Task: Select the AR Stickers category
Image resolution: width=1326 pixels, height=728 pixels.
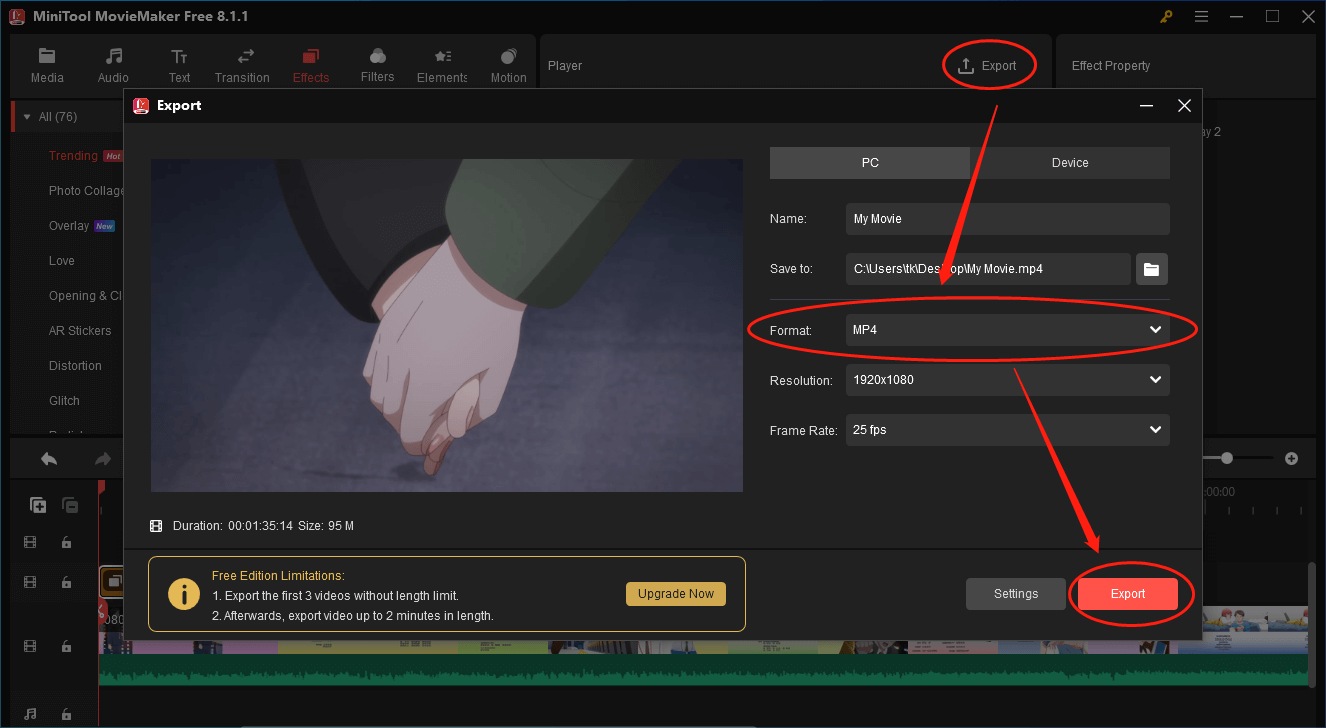Action: pos(80,331)
